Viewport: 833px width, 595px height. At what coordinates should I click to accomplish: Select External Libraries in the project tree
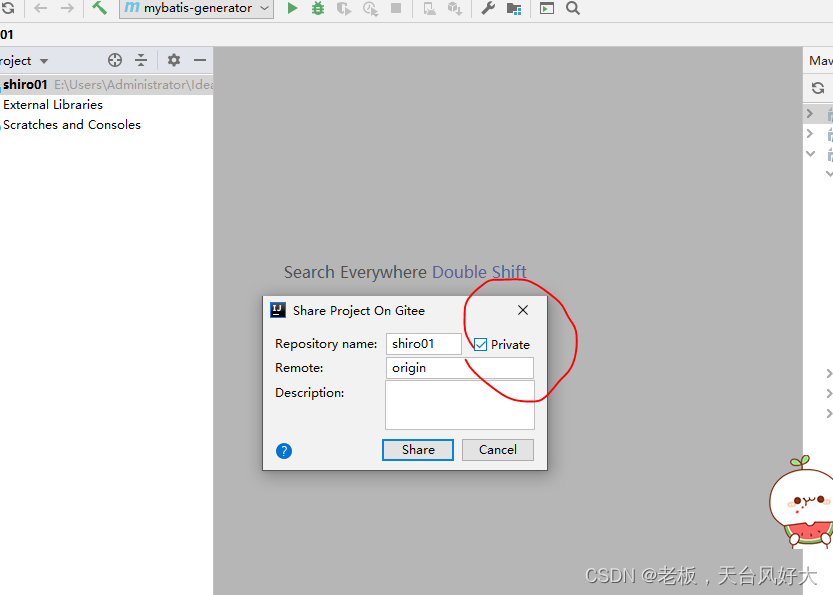(x=53, y=105)
